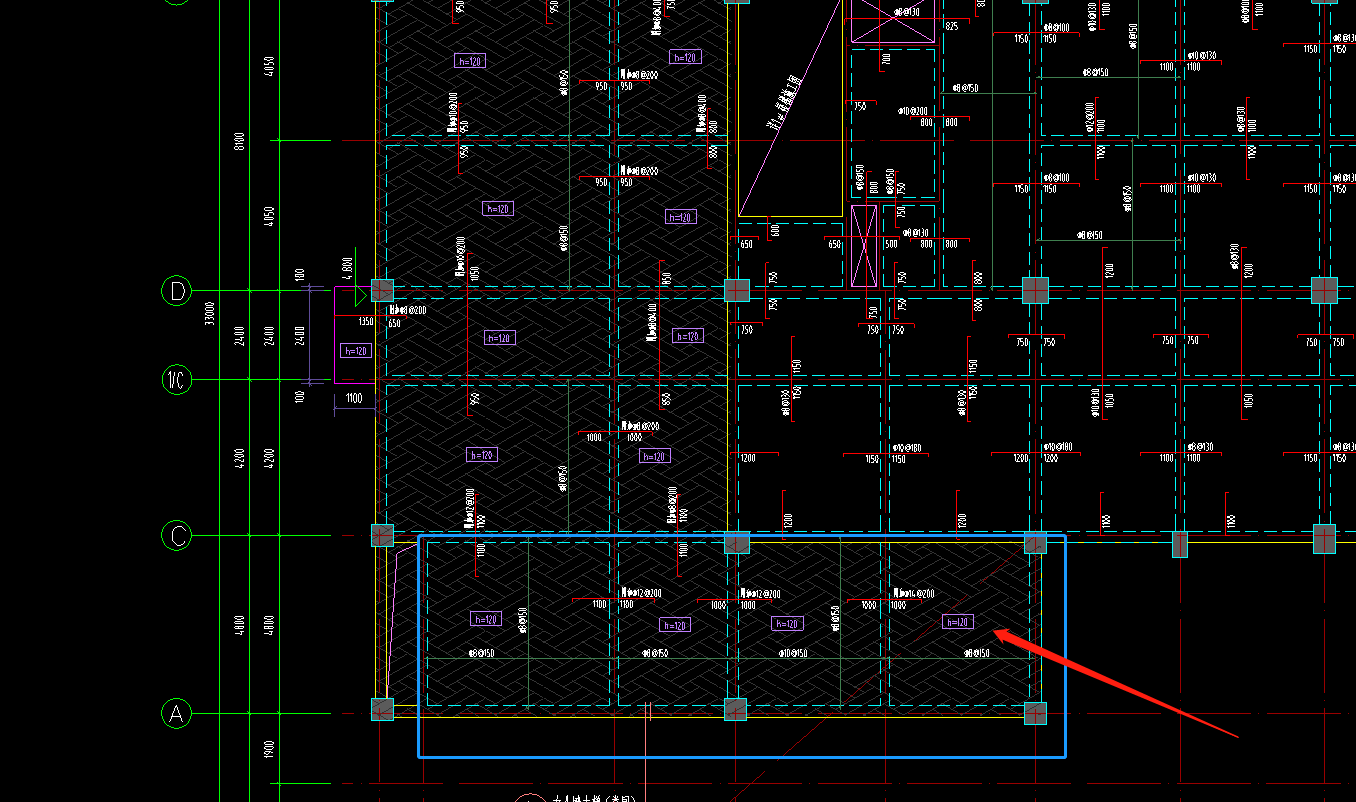Click the 1100 dimension under the magenta outline

click(353, 399)
